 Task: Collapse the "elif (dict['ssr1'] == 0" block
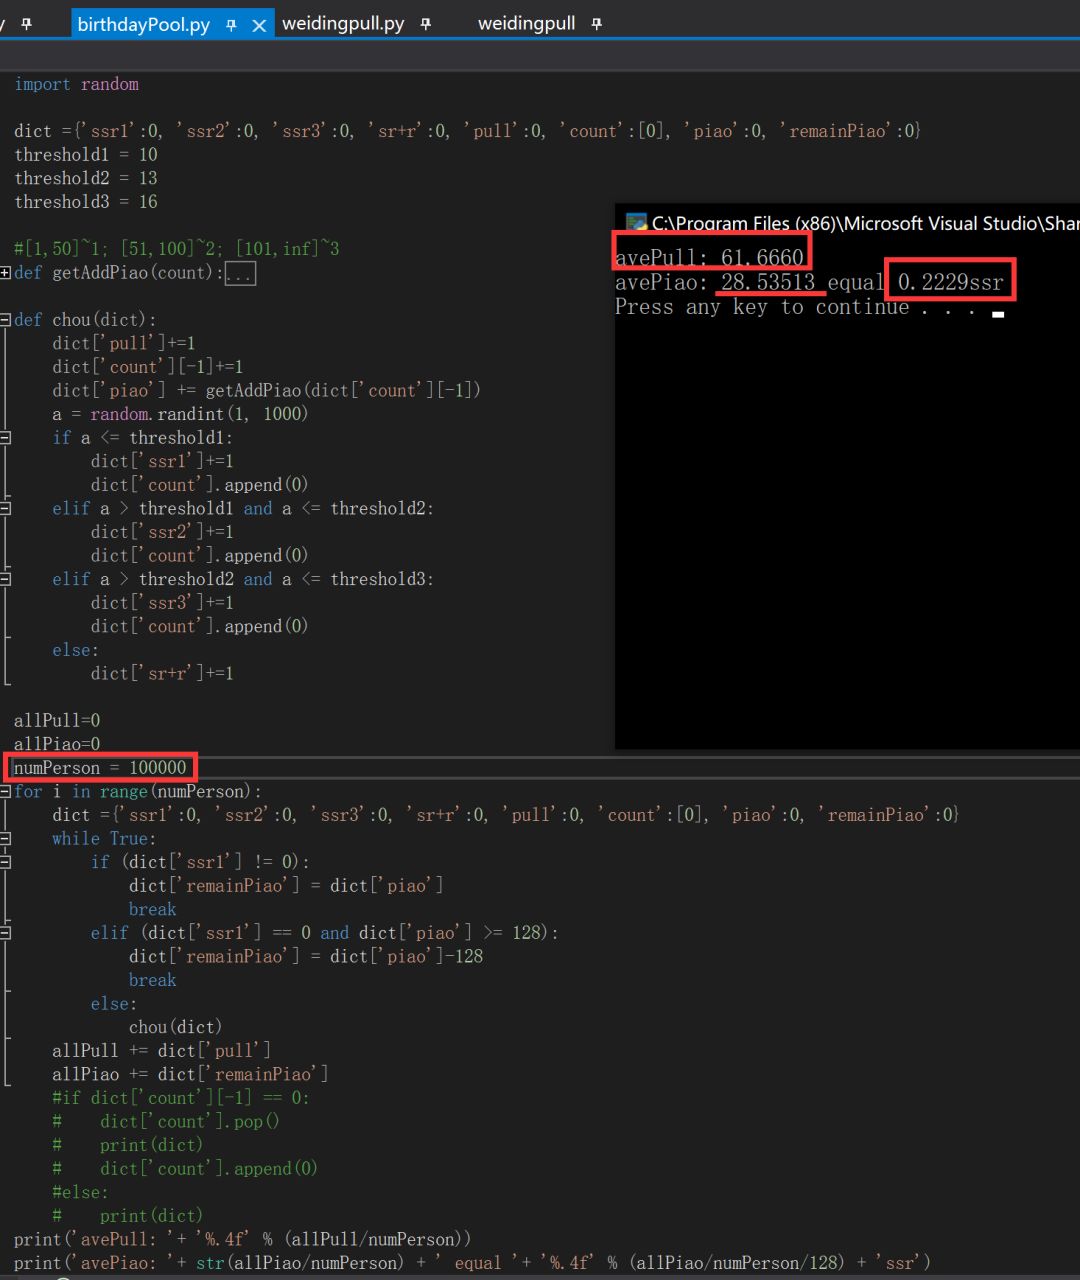coord(6,933)
